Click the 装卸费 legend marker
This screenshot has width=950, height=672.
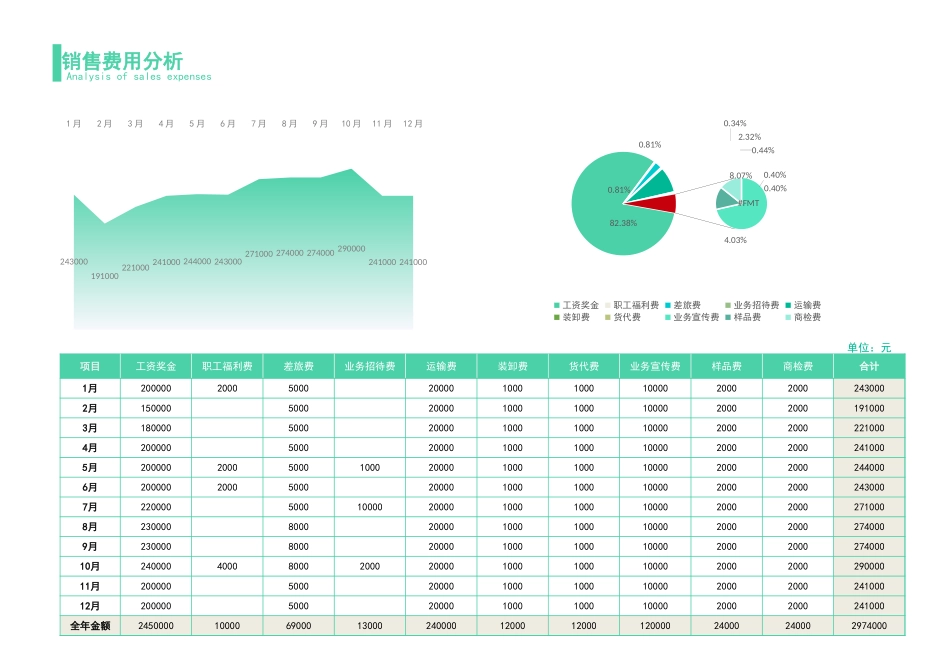coord(556,317)
